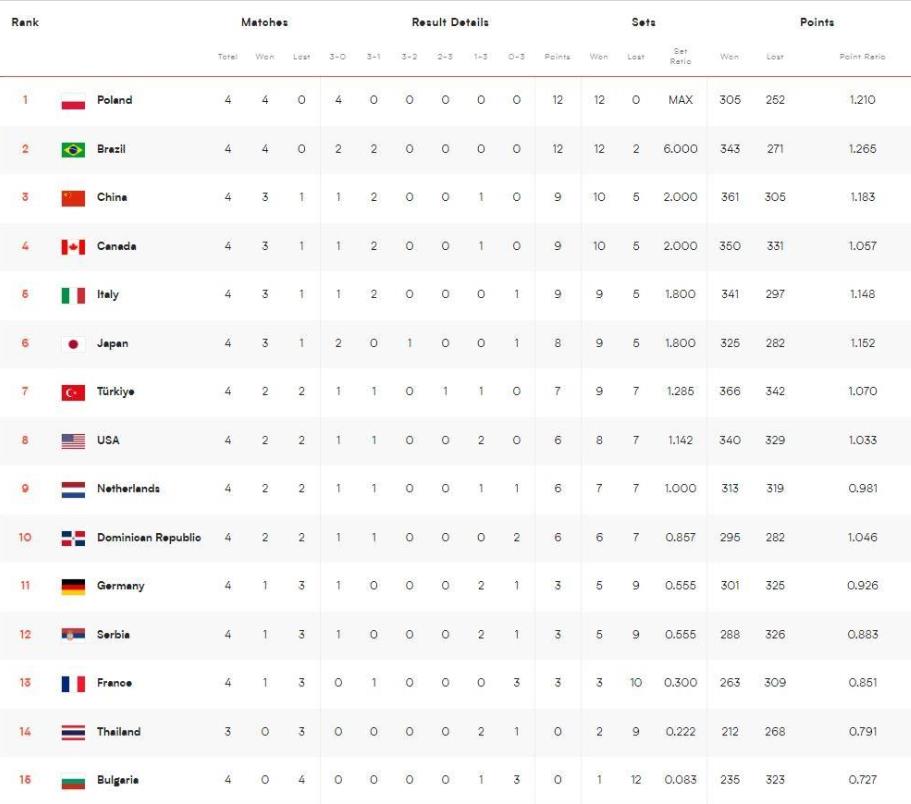911x804 pixels.
Task: Click the Set Ratio column header
Action: pos(680,56)
